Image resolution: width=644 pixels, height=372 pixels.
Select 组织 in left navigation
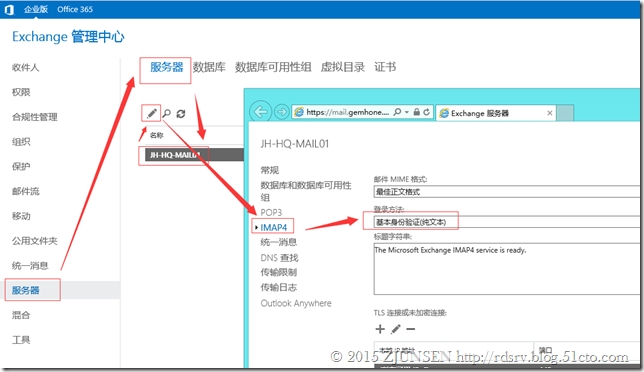(21, 142)
